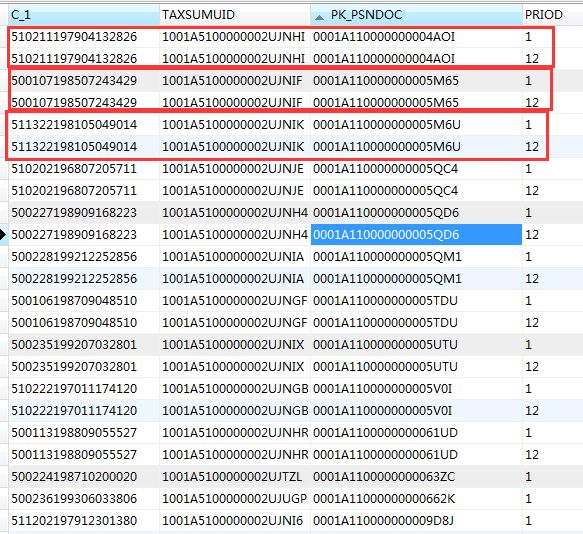Select cell 0001A110000000005TDU with PRIOD 1
This screenshot has width=583, height=534.
pos(416,300)
